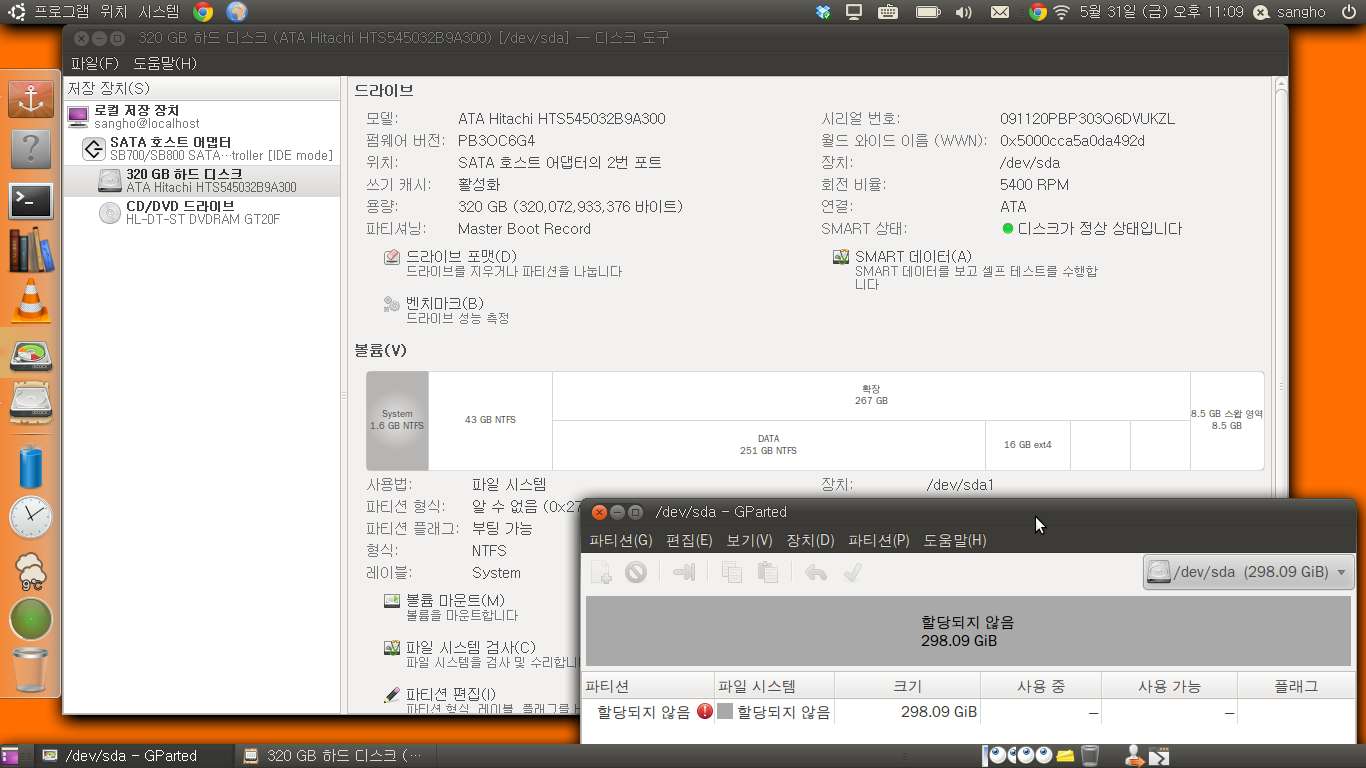Click the GParted undo last operation icon
This screenshot has width=1366, height=768.
coord(816,572)
